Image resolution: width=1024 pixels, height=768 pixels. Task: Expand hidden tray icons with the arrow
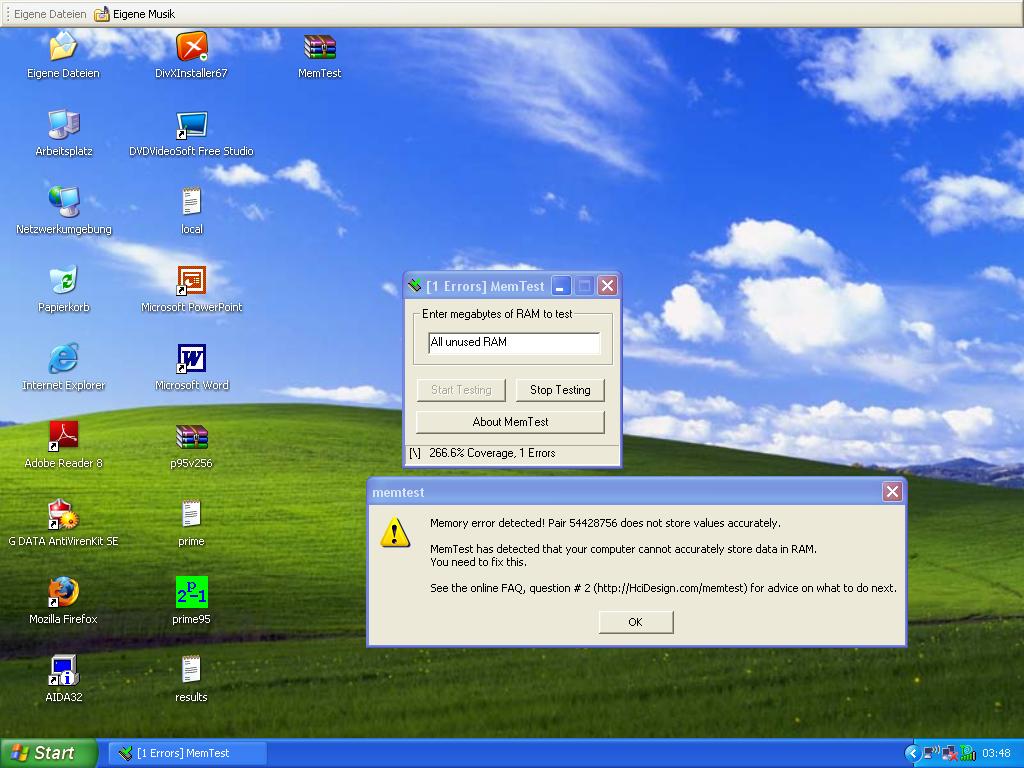[x=912, y=754]
